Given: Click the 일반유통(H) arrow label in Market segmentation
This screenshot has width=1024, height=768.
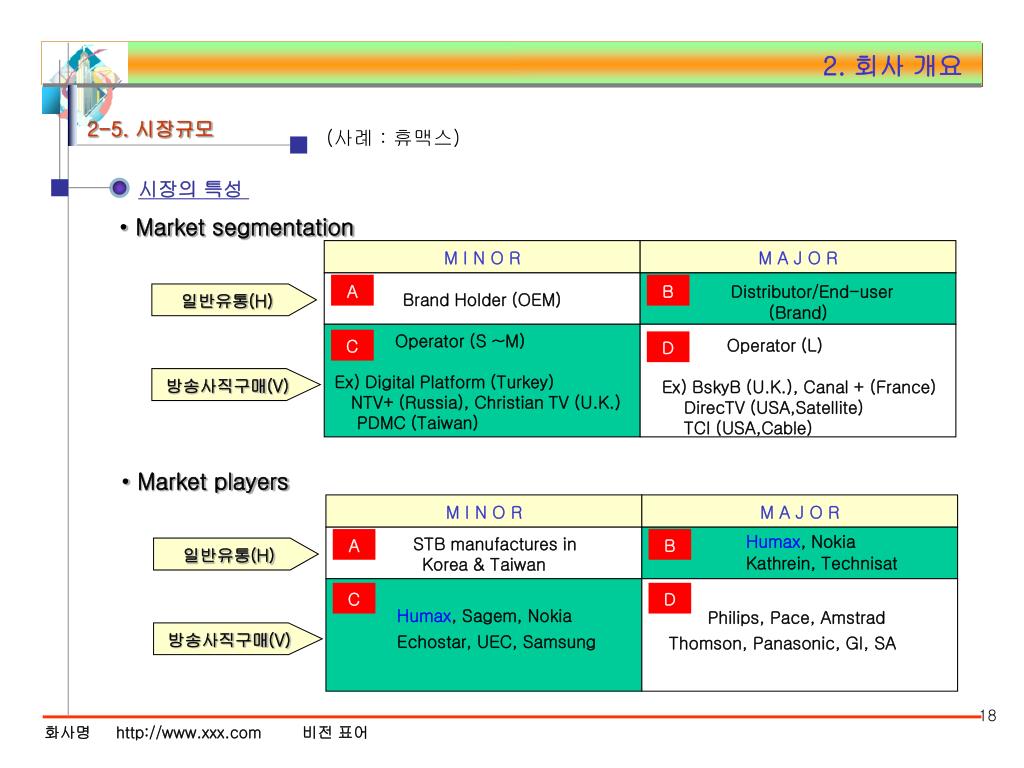Looking at the screenshot, I should coord(234,300).
